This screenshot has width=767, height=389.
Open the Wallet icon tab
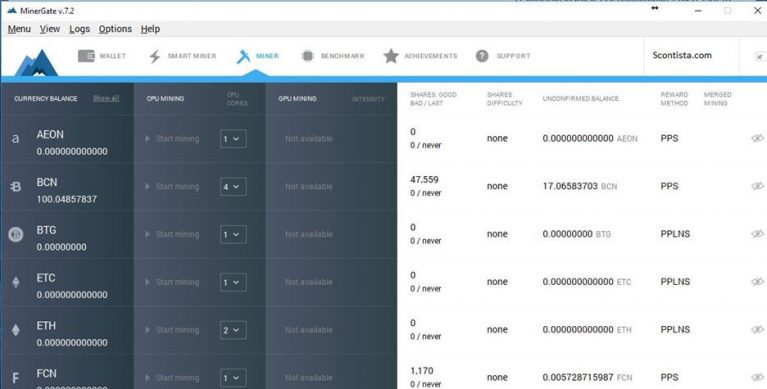(86, 56)
